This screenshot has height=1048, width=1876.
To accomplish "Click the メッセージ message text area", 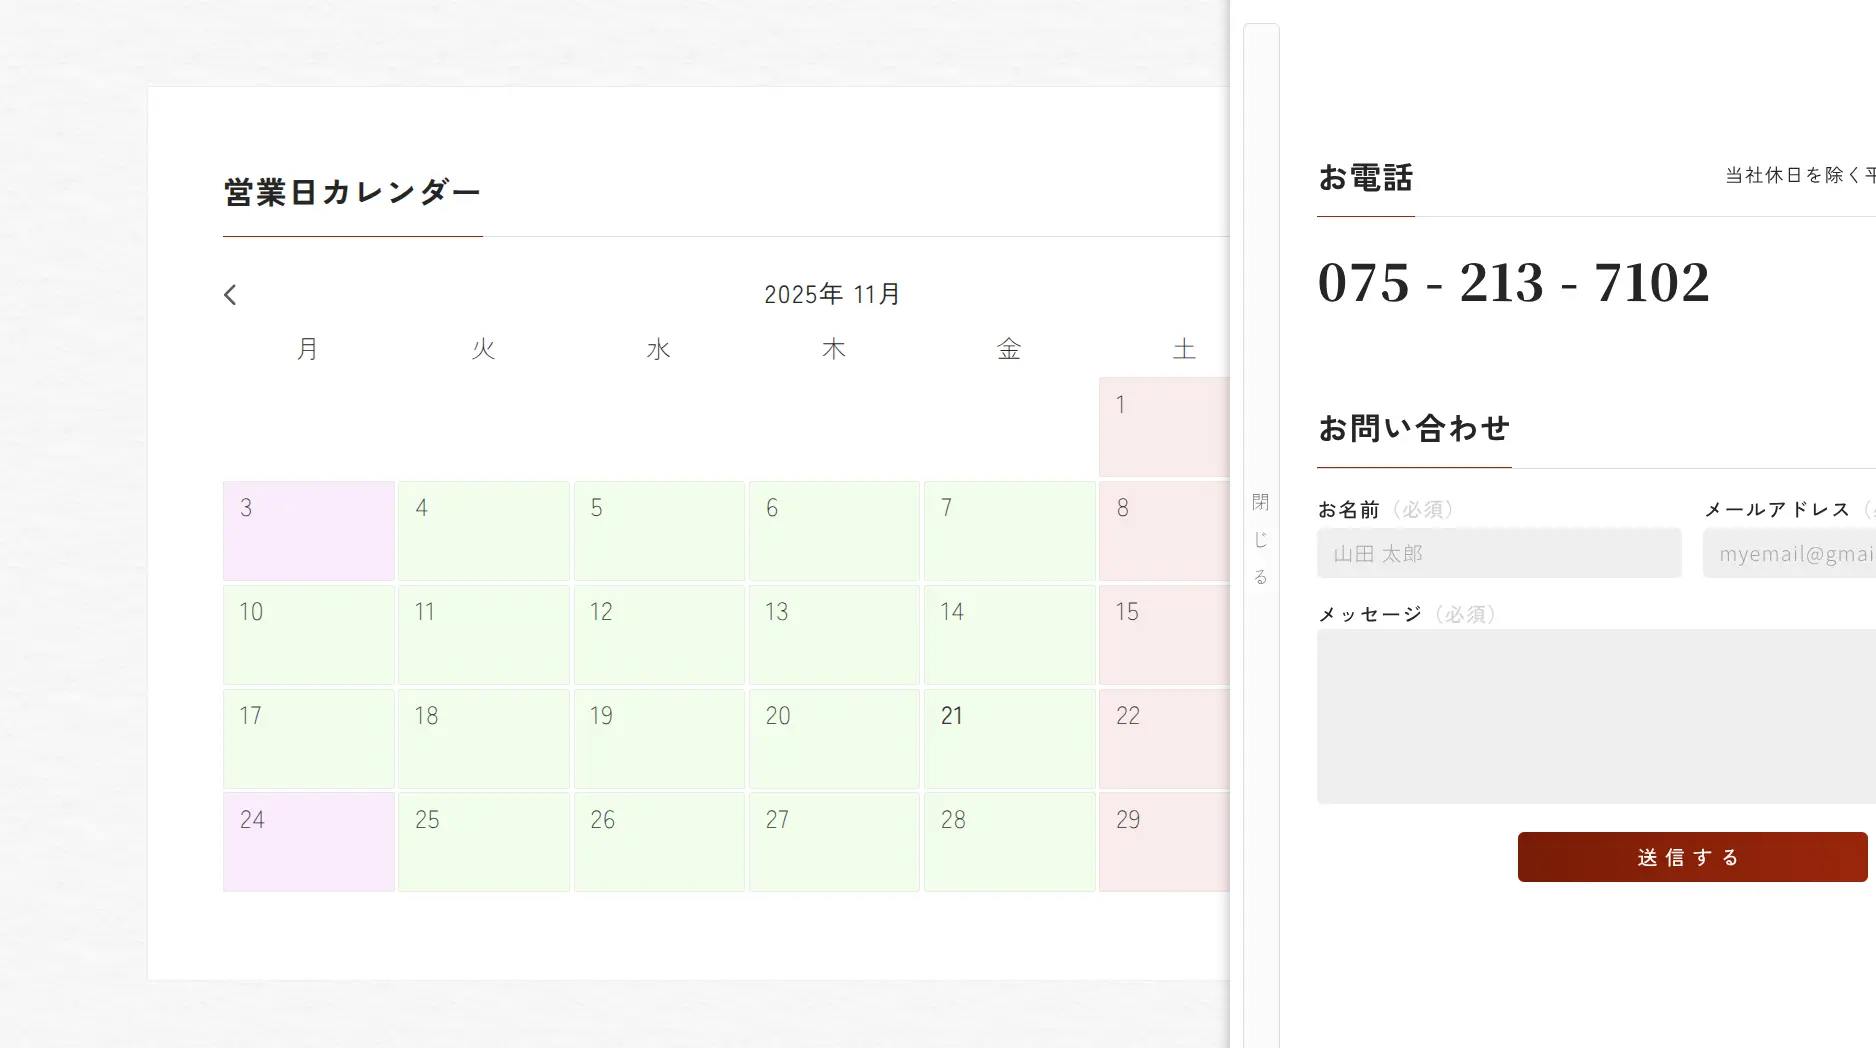I will 1595,716.
